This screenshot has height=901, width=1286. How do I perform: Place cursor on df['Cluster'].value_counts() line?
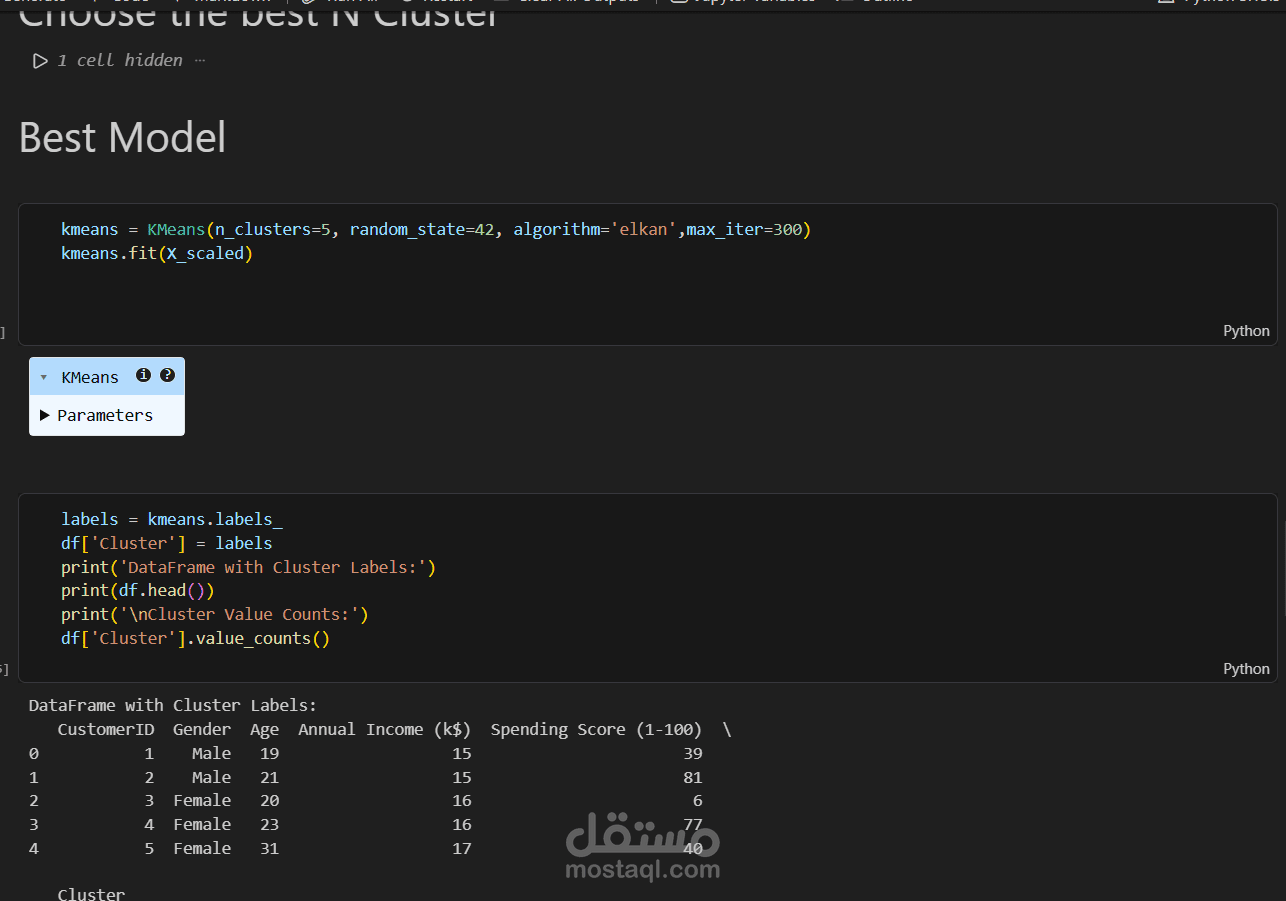(195, 638)
